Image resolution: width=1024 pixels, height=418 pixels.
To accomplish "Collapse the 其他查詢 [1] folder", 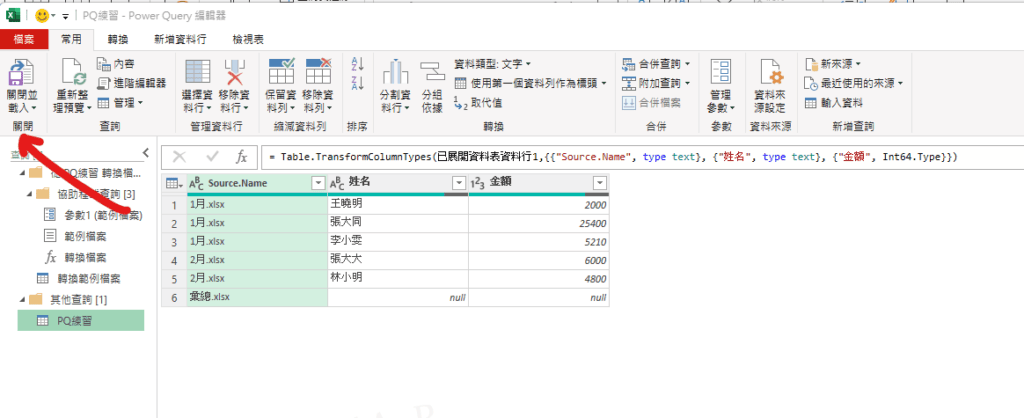I will (x=22, y=300).
